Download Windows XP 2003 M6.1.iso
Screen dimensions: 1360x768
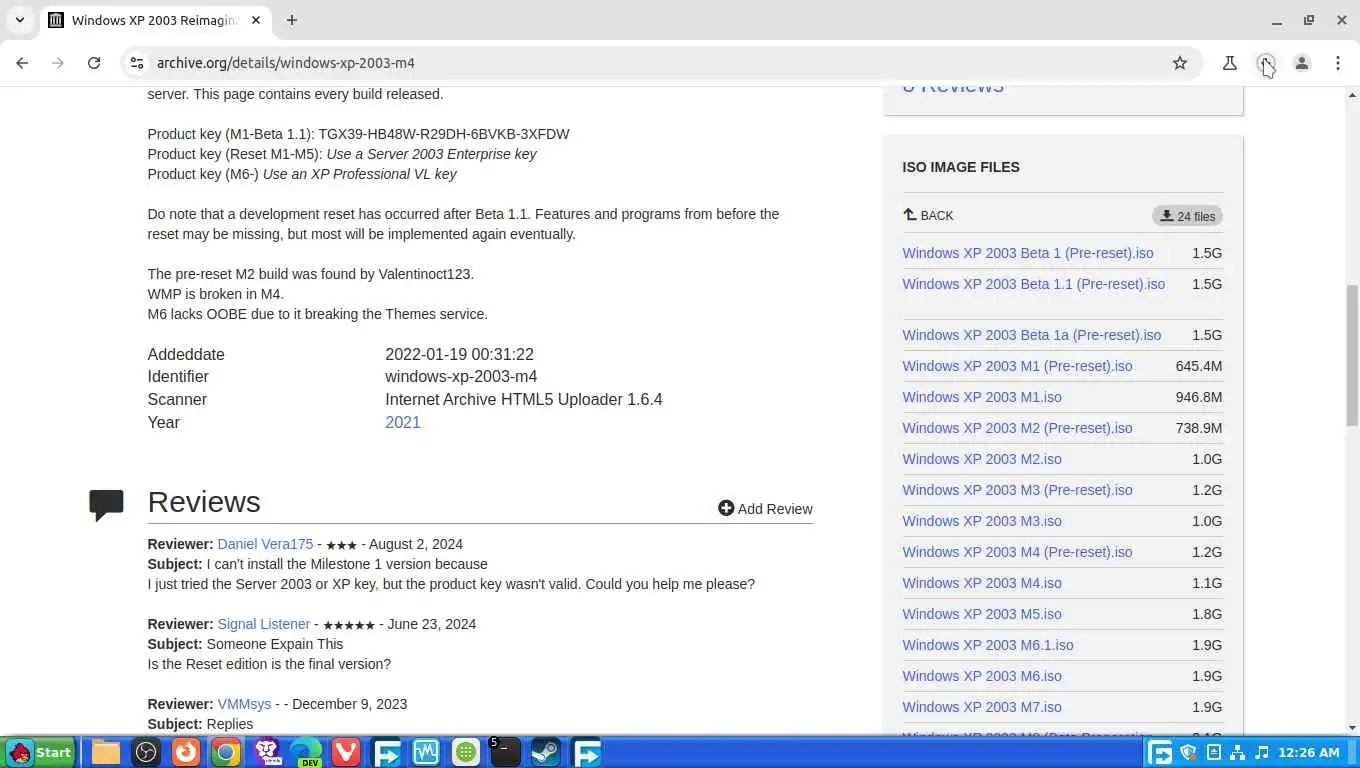point(988,645)
